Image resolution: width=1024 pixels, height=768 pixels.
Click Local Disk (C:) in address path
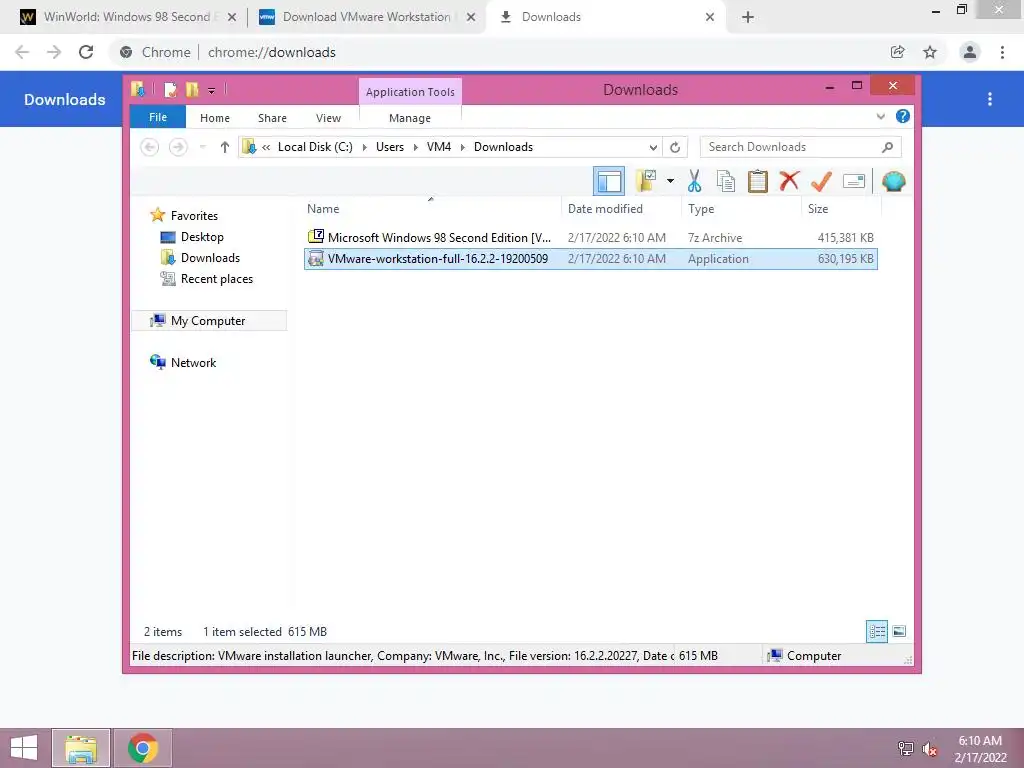pos(315,147)
